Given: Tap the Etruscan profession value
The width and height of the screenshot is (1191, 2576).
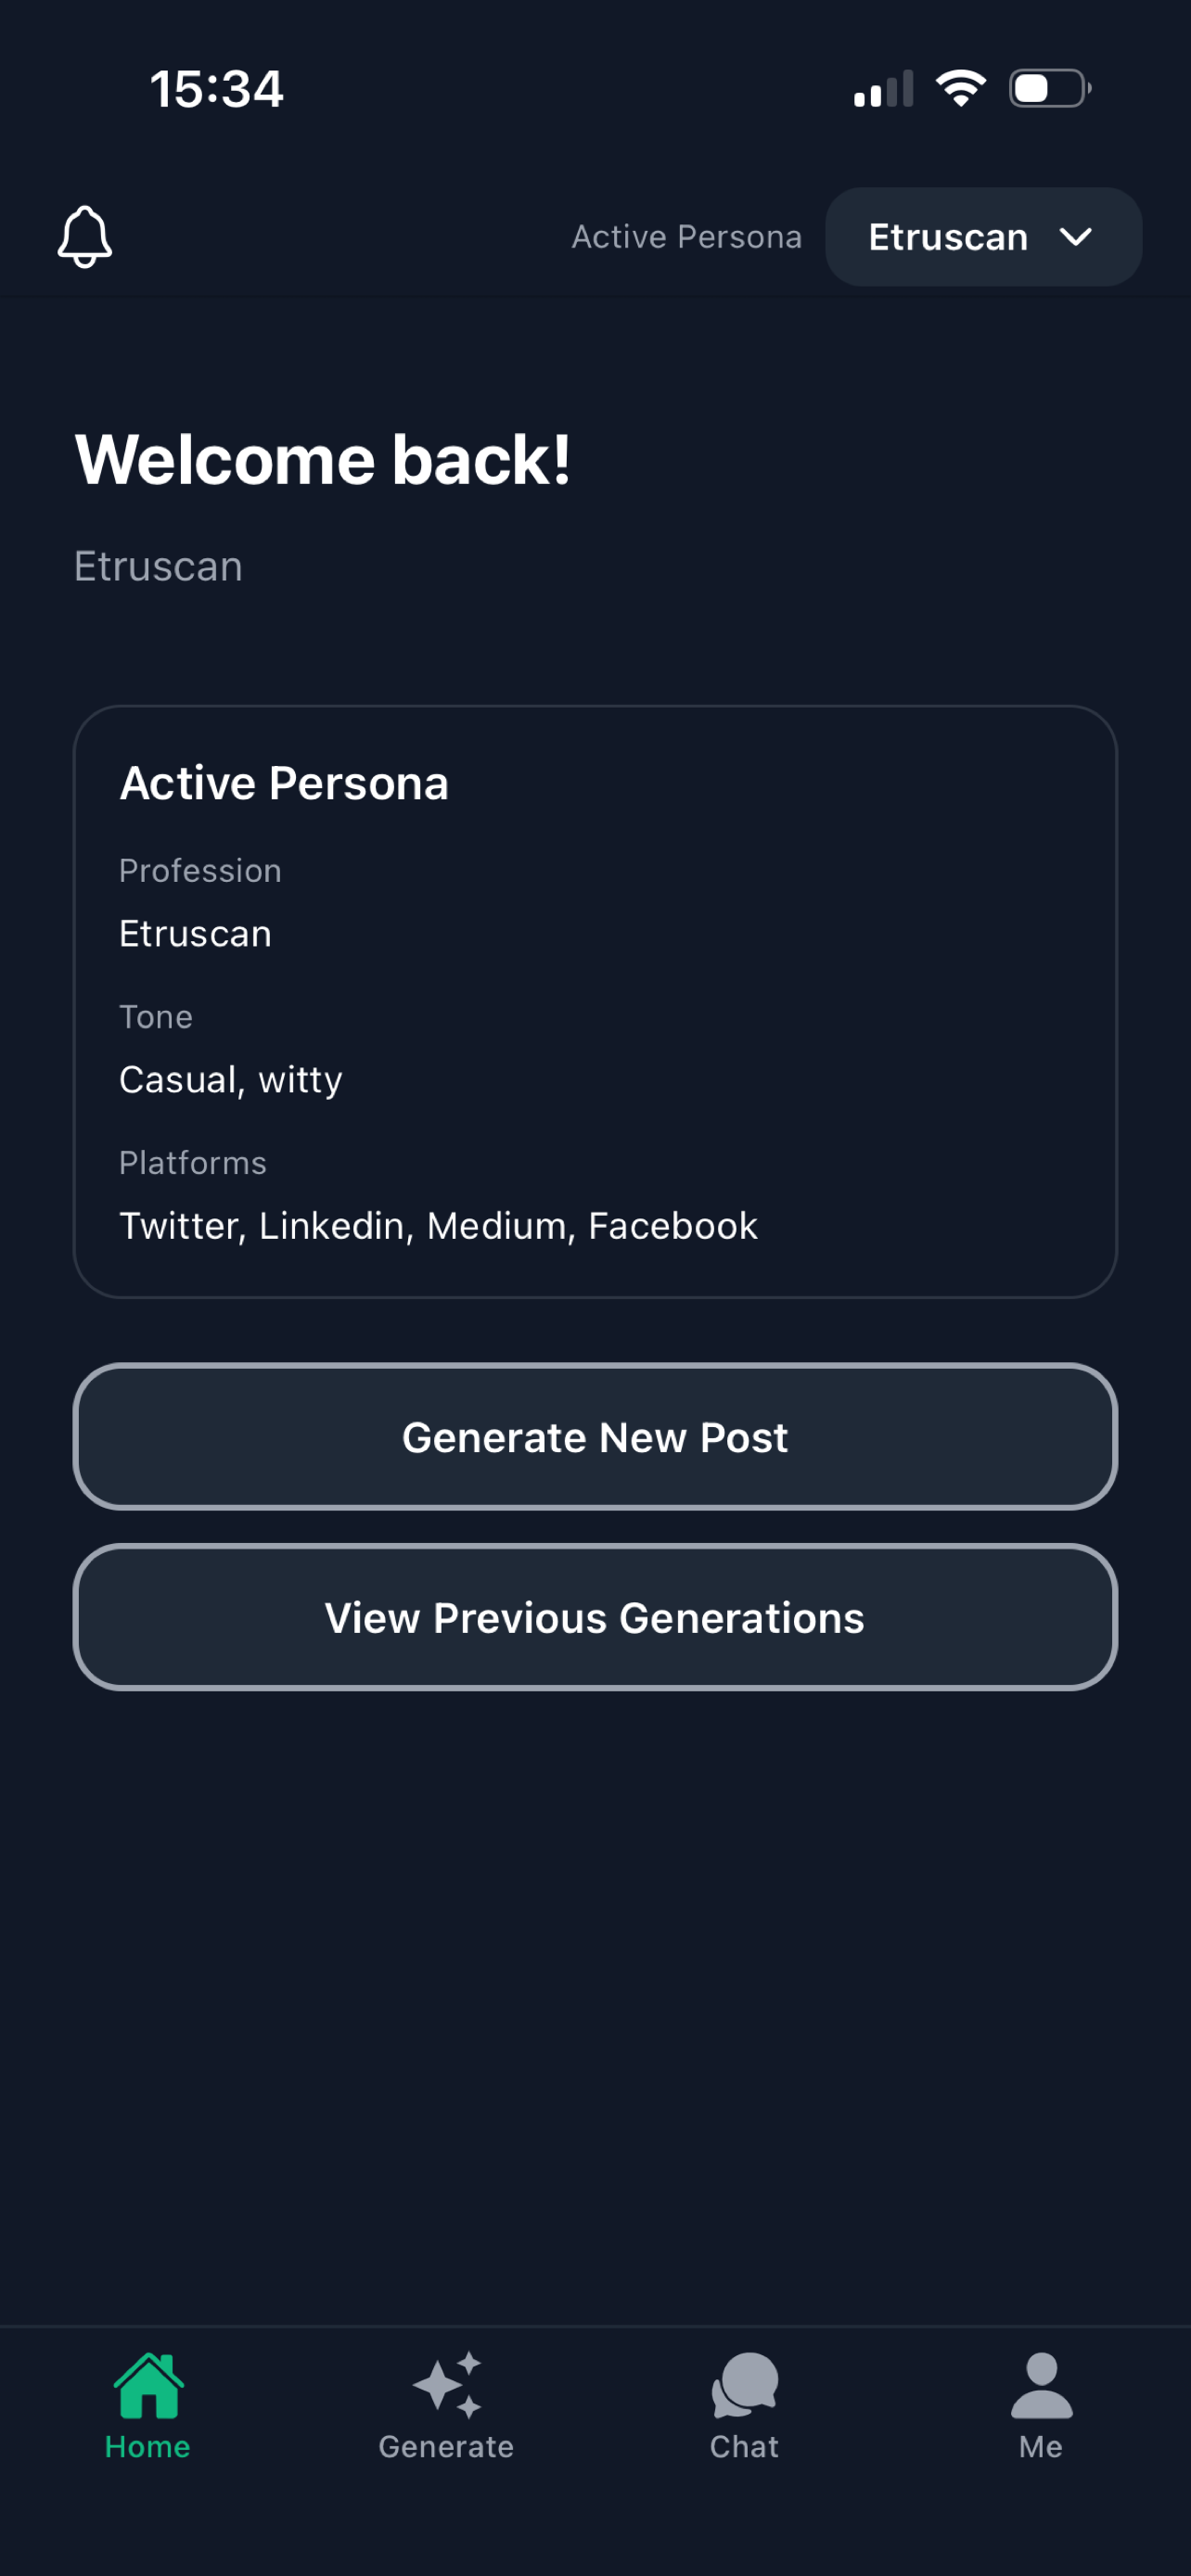Looking at the screenshot, I should [195, 933].
